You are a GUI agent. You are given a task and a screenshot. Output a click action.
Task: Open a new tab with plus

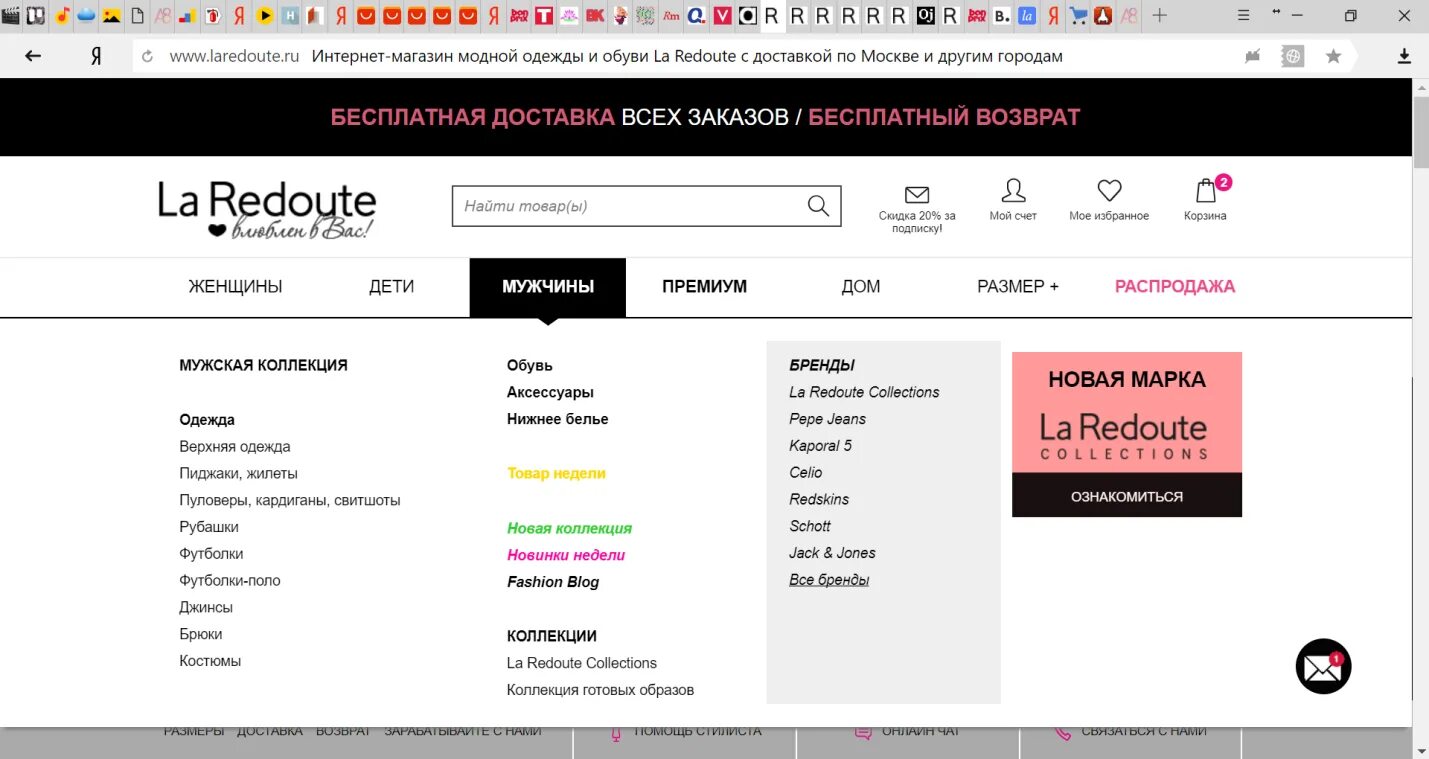point(1159,16)
